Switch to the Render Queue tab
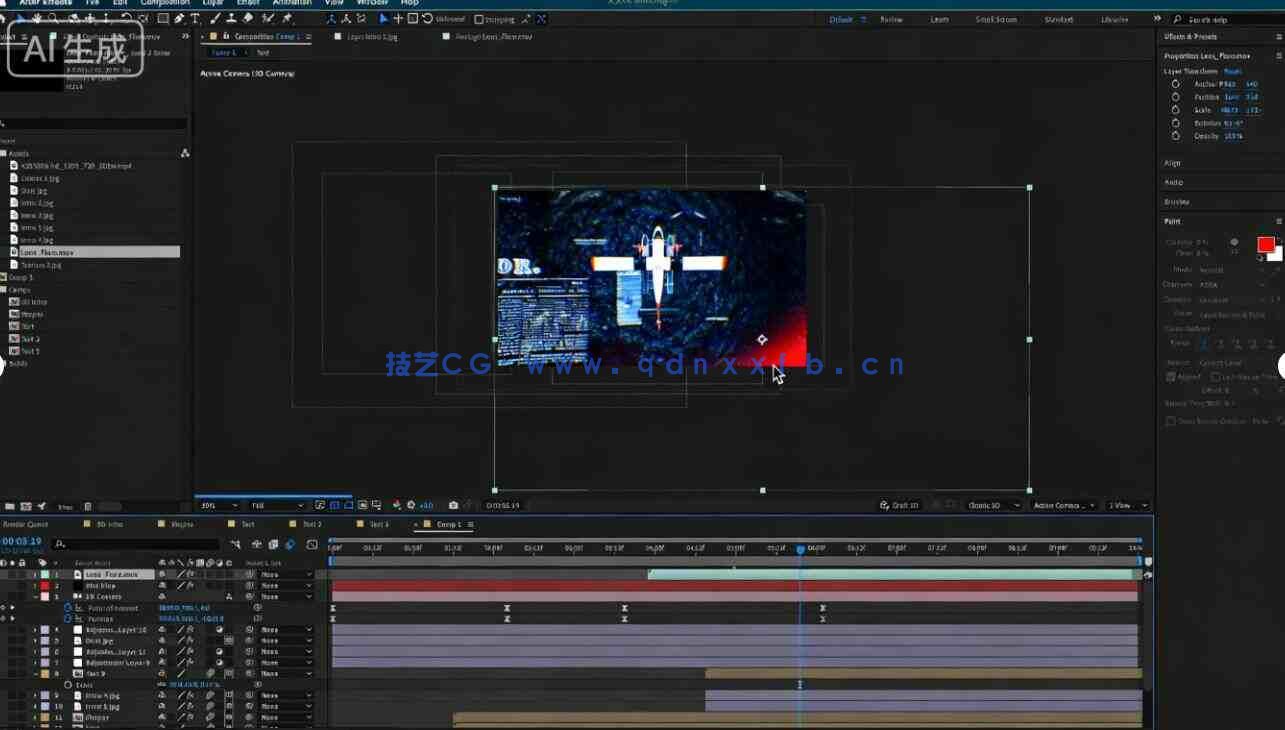Viewport: 1285px width, 730px height. tap(25, 524)
